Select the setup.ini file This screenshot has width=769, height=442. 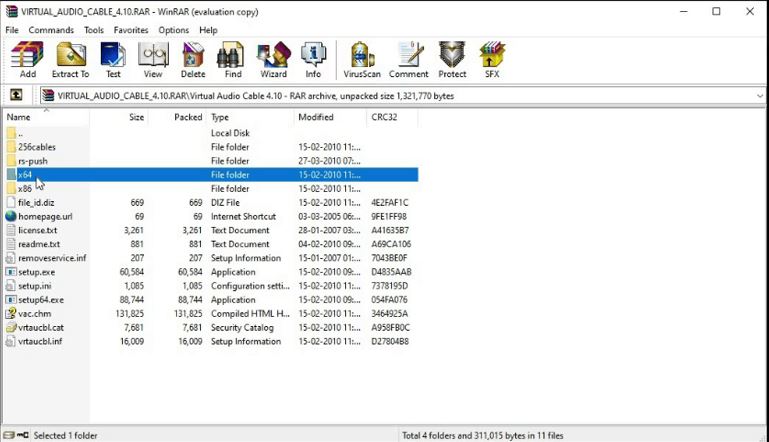click(34, 286)
